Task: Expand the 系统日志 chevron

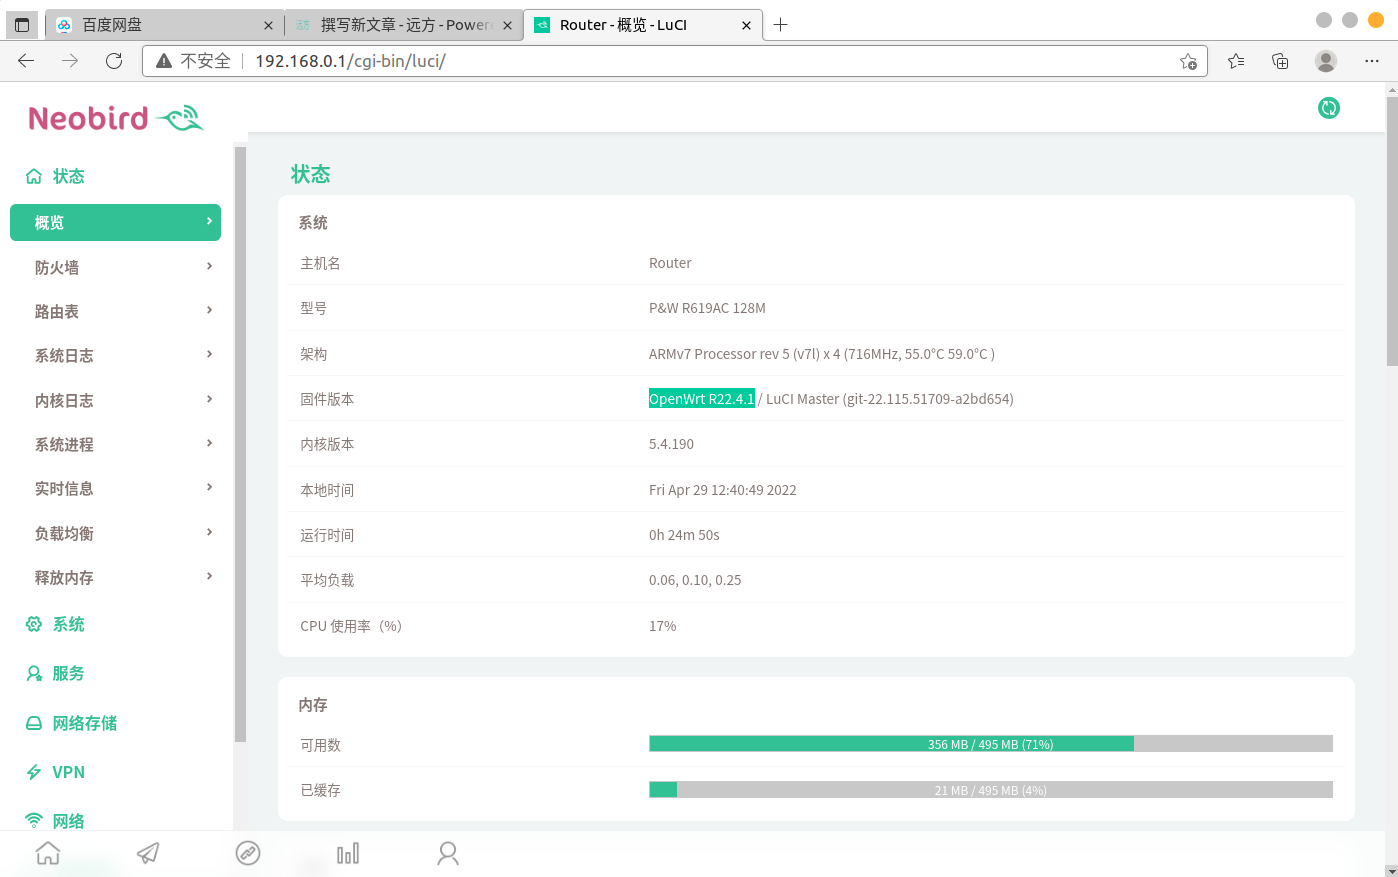Action: click(x=209, y=354)
